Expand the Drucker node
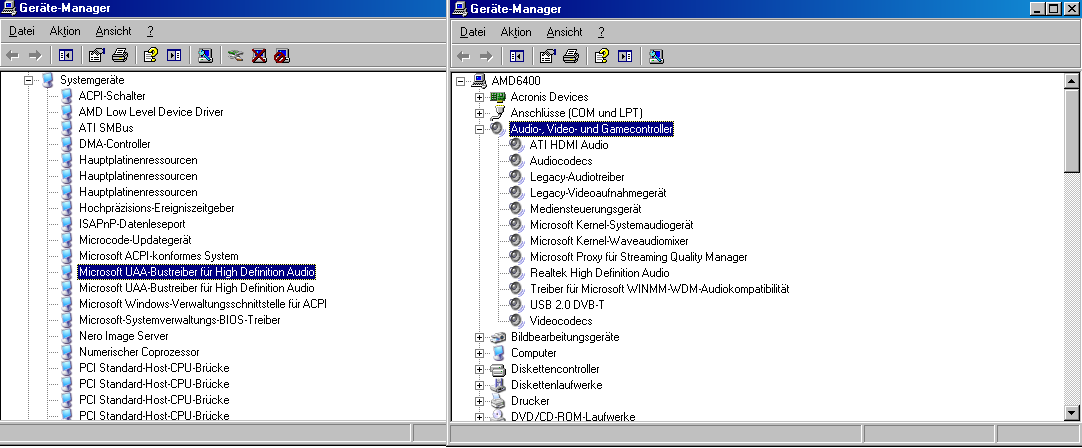This screenshot has height=448, width=1082. pyautogui.click(x=480, y=401)
